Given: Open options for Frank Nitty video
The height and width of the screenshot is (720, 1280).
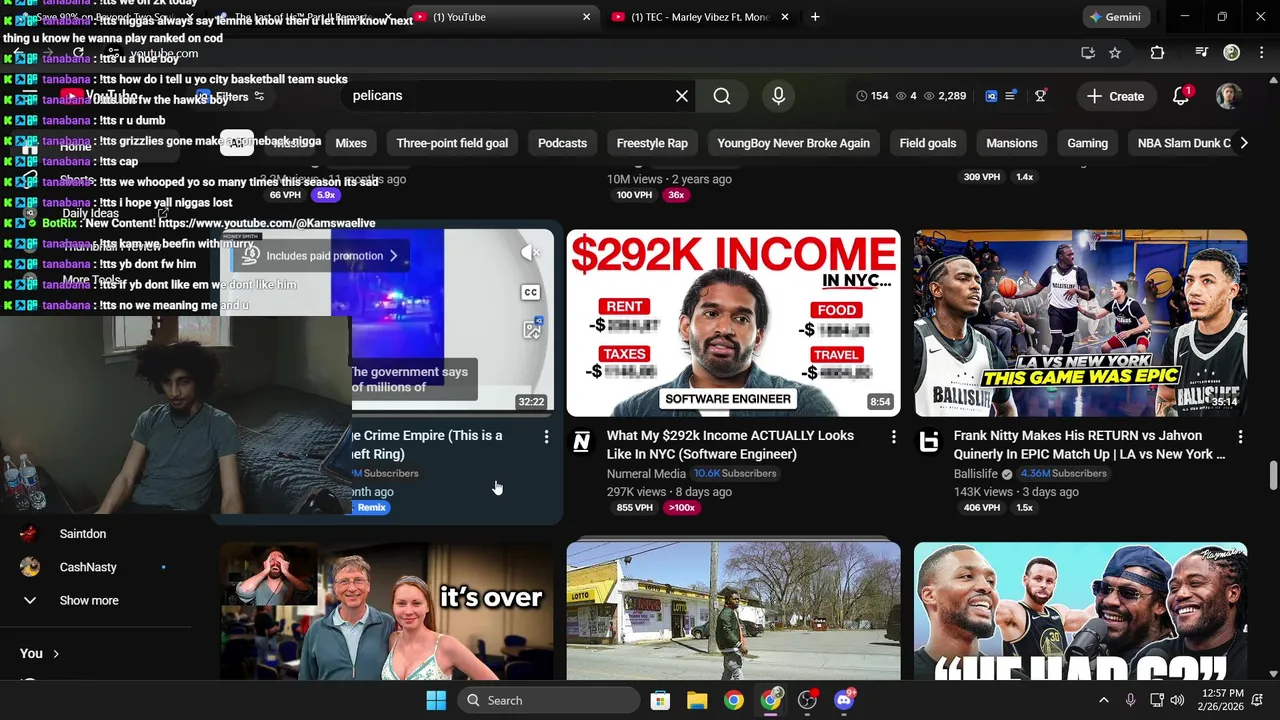Looking at the screenshot, I should (1240, 437).
